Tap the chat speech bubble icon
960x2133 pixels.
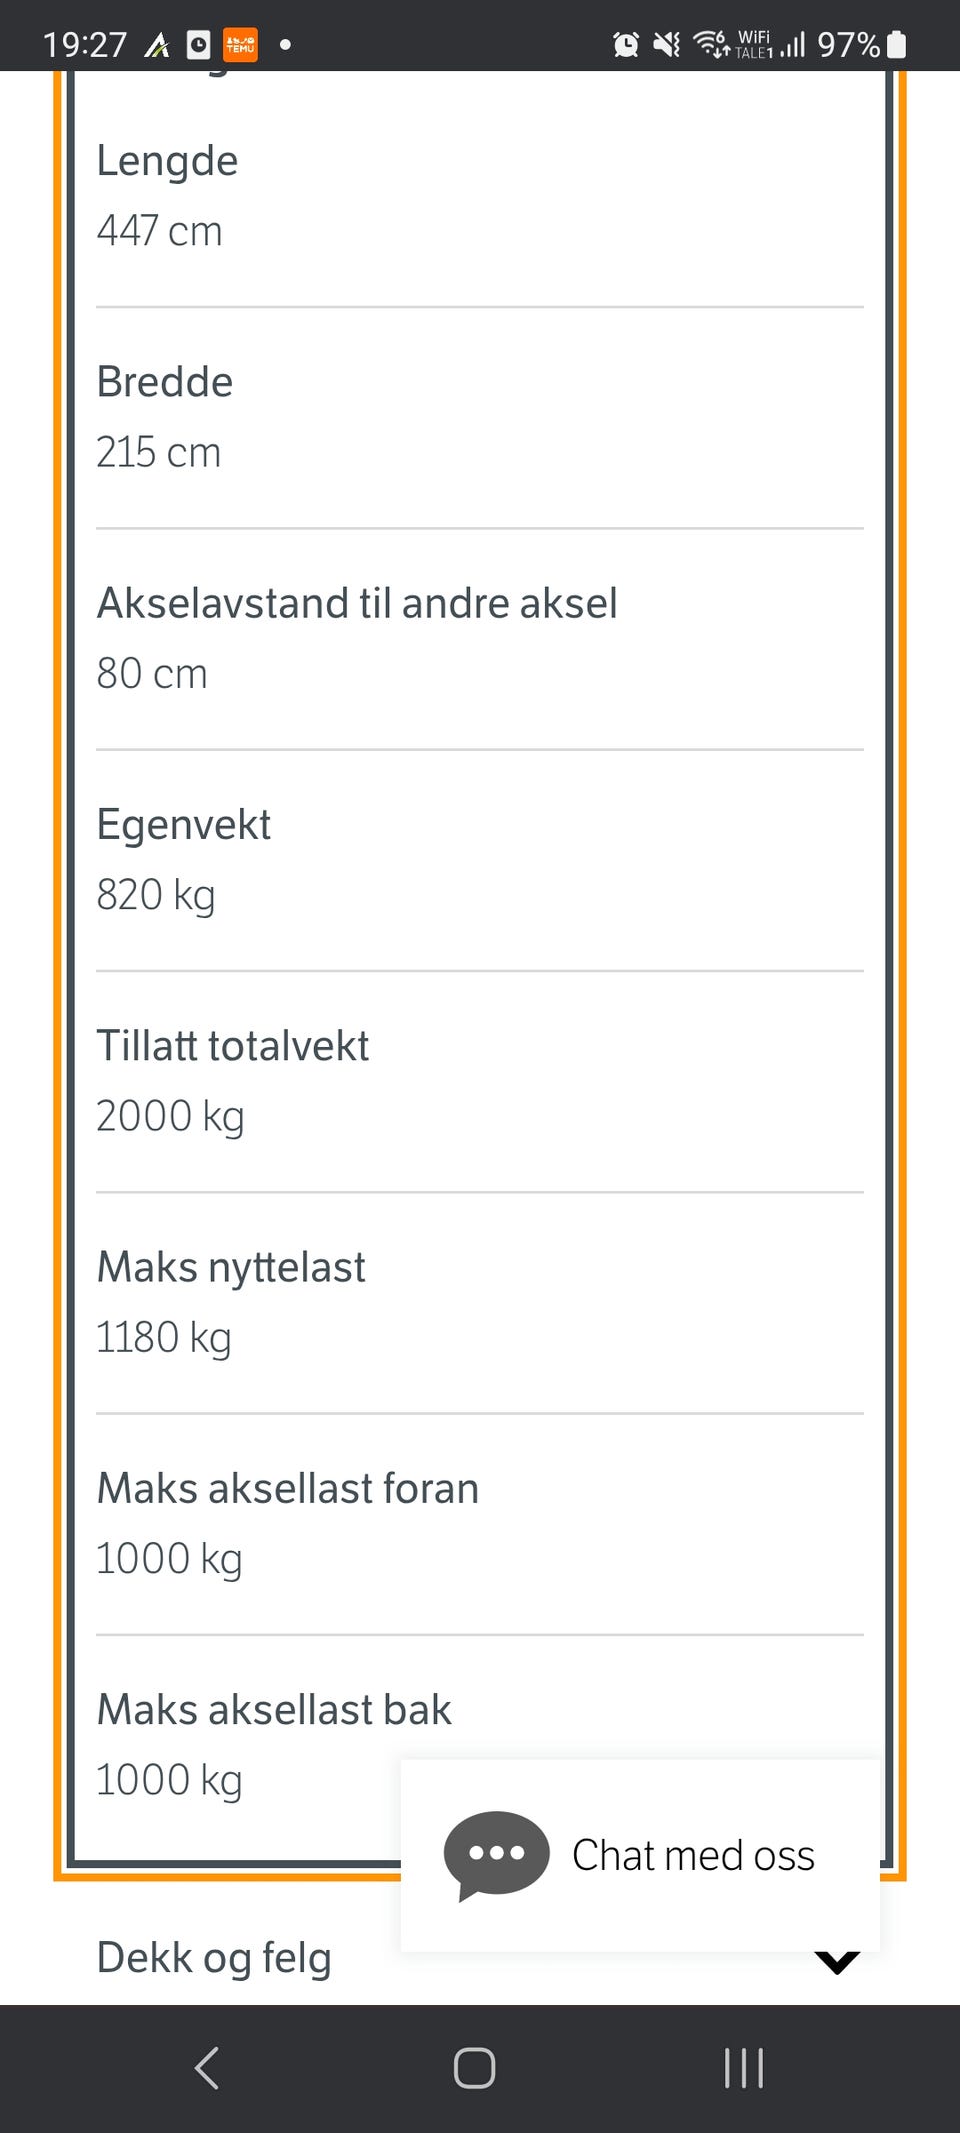point(496,1855)
